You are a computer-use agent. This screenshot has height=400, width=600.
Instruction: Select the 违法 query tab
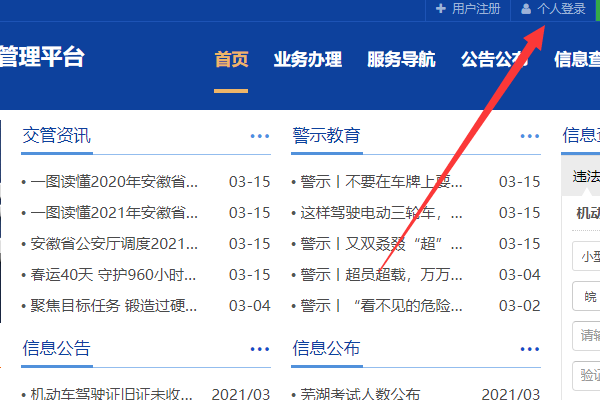pos(585,176)
